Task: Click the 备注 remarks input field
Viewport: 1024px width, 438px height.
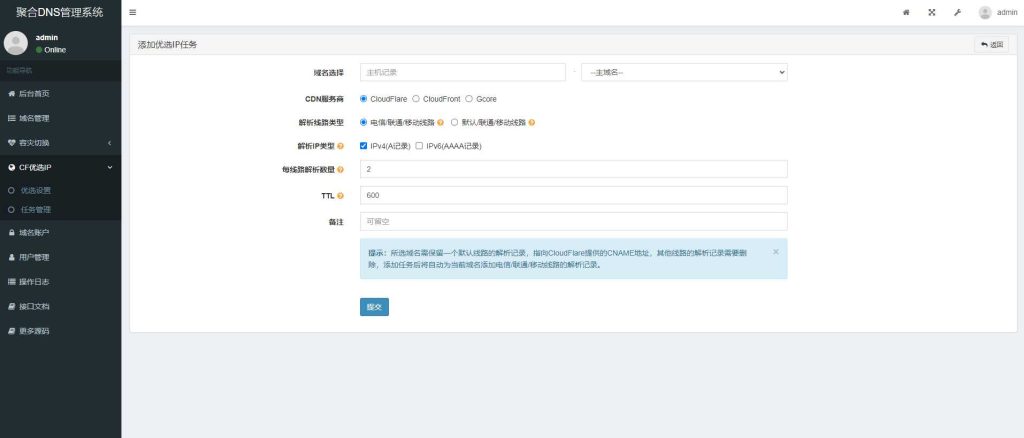Action: 573,221
